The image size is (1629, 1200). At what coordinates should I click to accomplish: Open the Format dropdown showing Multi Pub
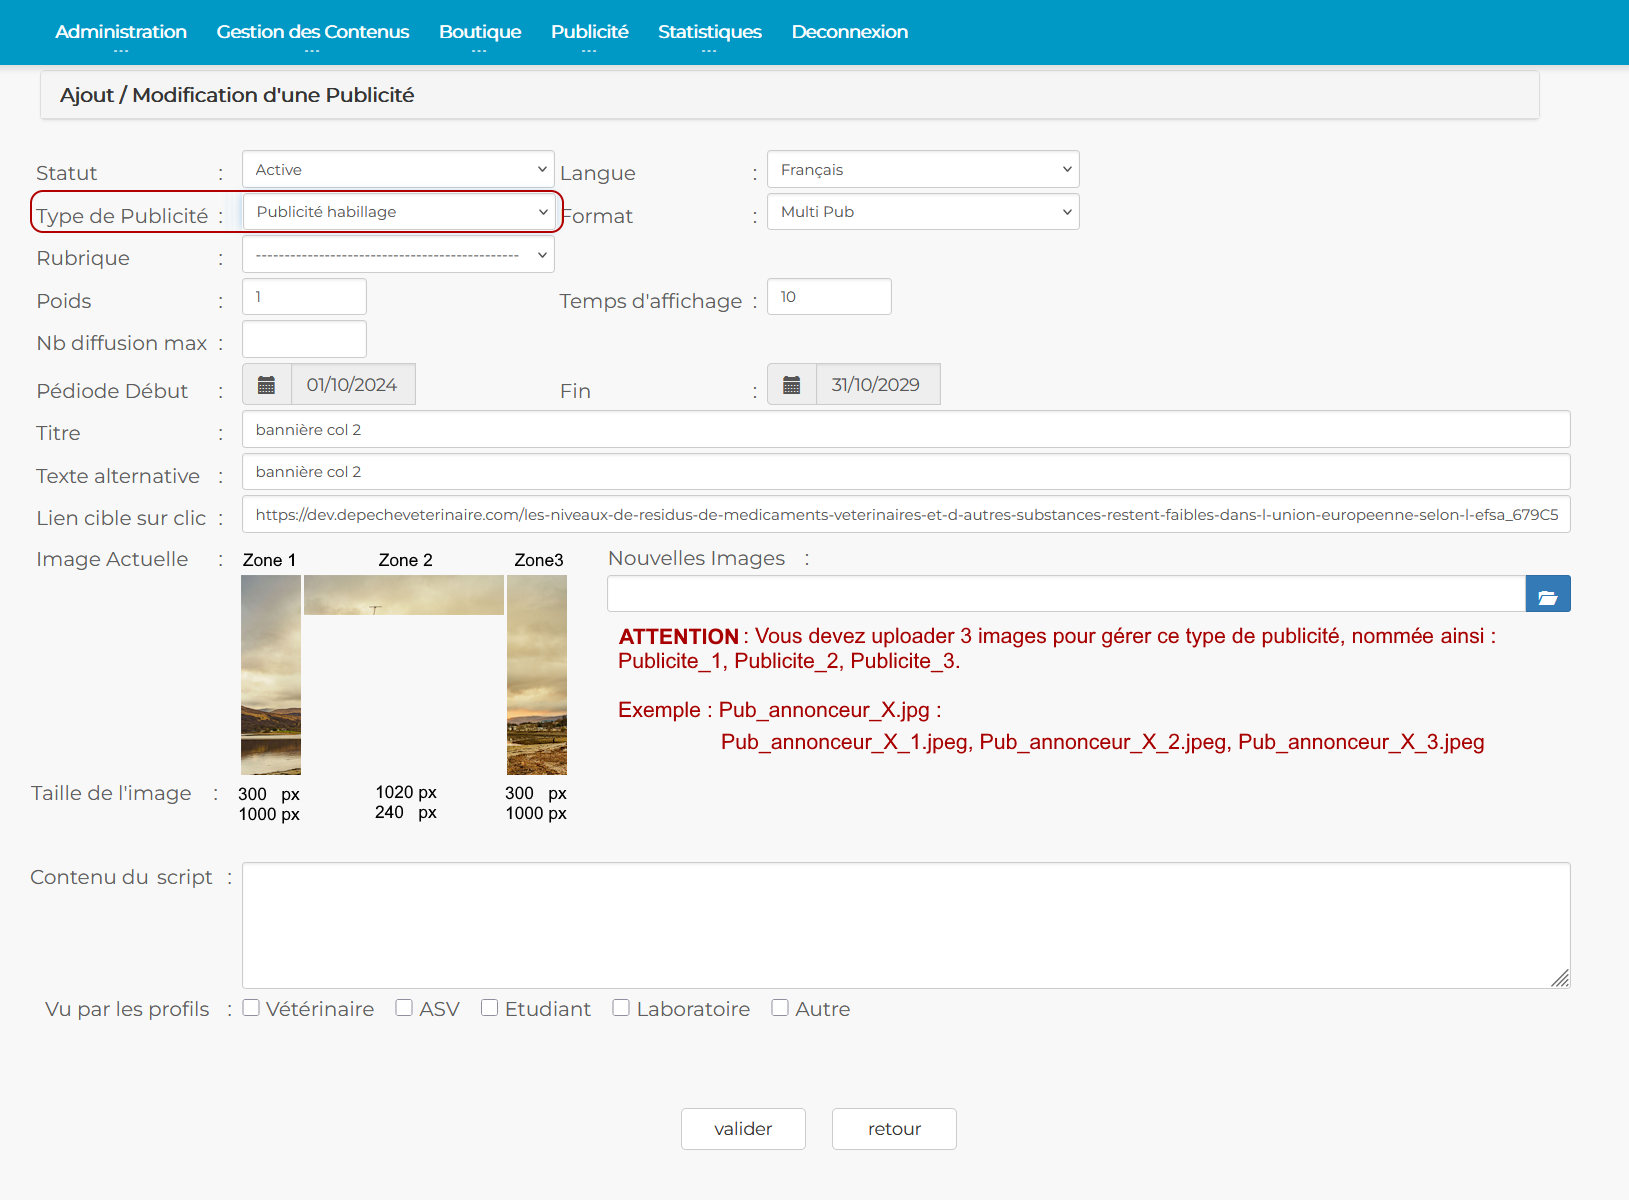[x=922, y=212]
